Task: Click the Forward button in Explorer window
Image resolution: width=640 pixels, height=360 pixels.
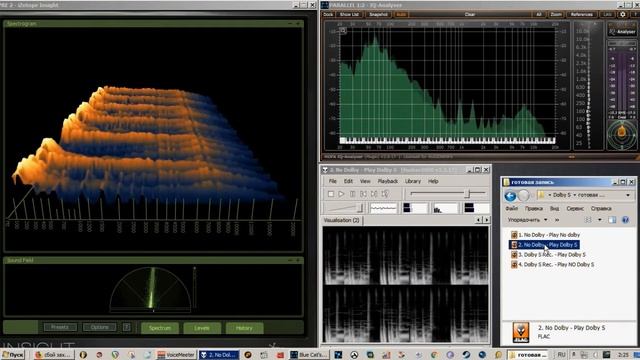Action: pyautogui.click(x=524, y=196)
